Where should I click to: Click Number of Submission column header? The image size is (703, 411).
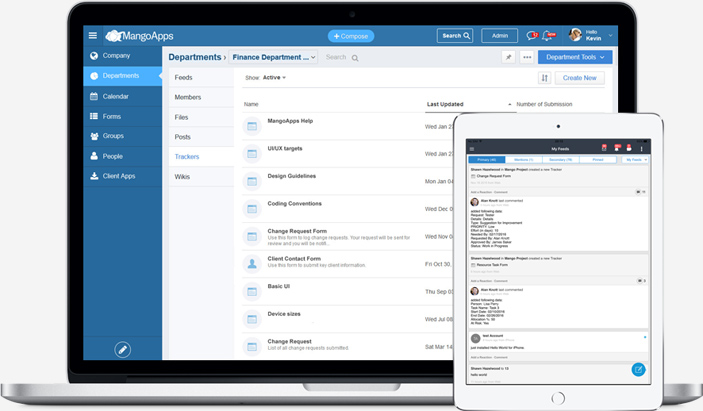coord(544,104)
